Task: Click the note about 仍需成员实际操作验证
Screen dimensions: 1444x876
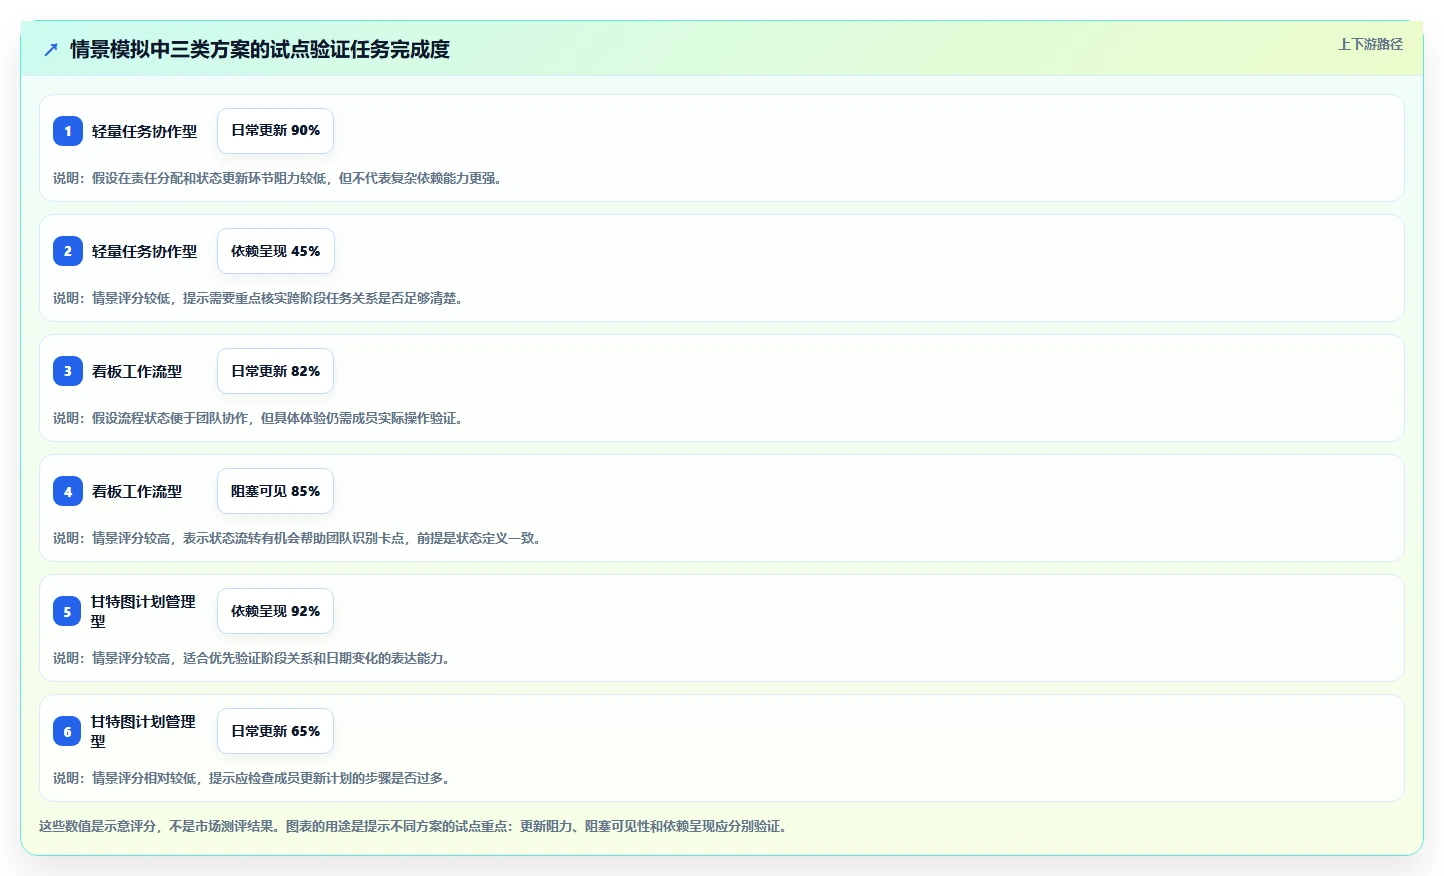Action: (x=260, y=418)
